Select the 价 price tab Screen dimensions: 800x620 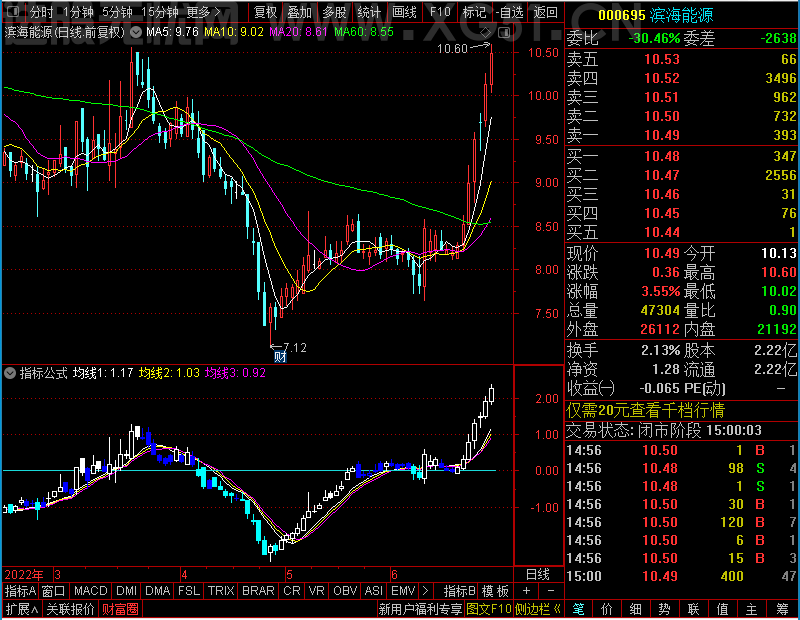(607, 609)
